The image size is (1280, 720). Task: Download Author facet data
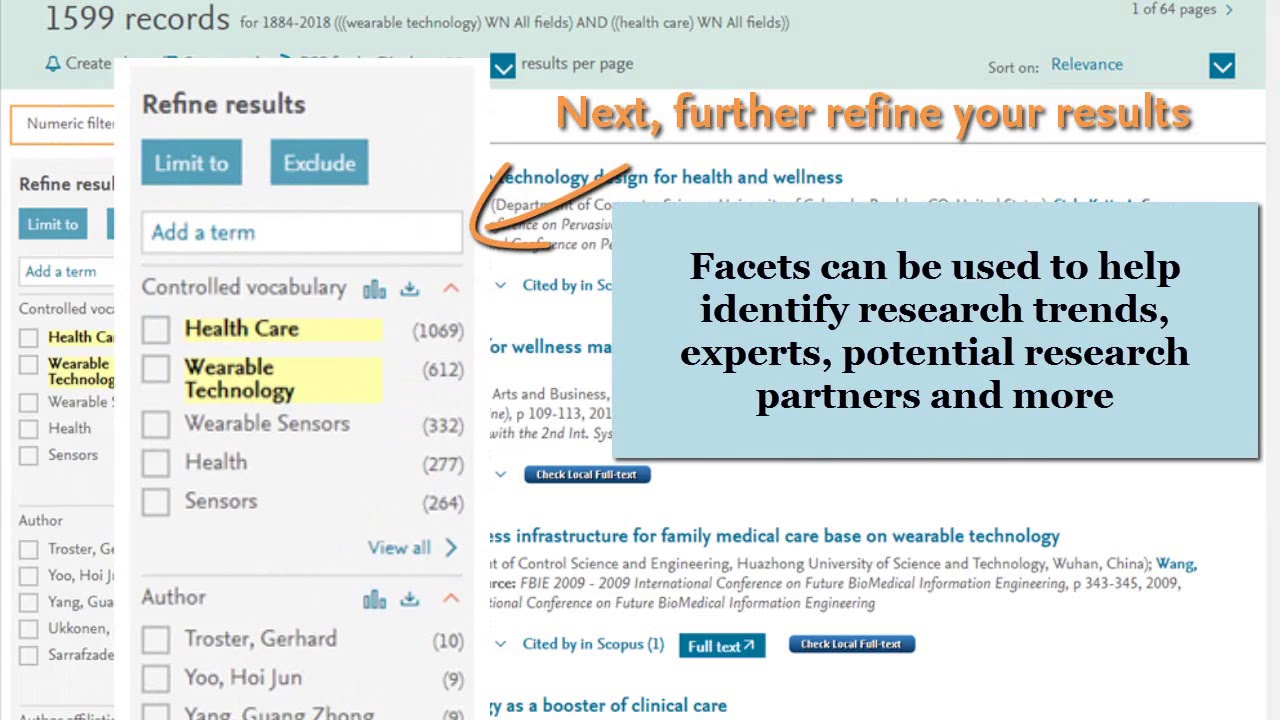click(410, 599)
